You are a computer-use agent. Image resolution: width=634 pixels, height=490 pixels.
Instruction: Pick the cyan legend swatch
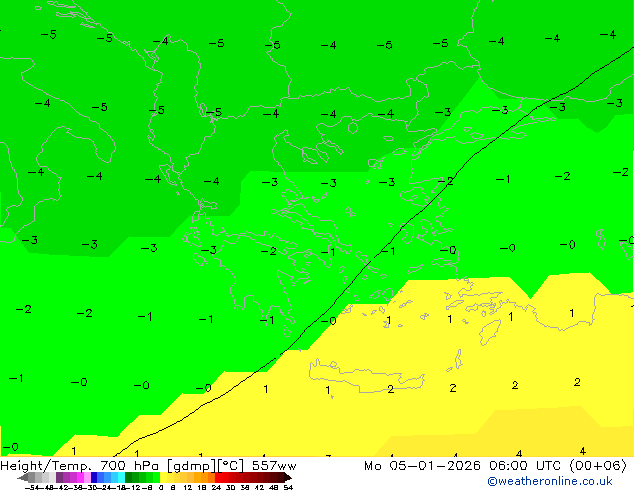(x=121, y=477)
